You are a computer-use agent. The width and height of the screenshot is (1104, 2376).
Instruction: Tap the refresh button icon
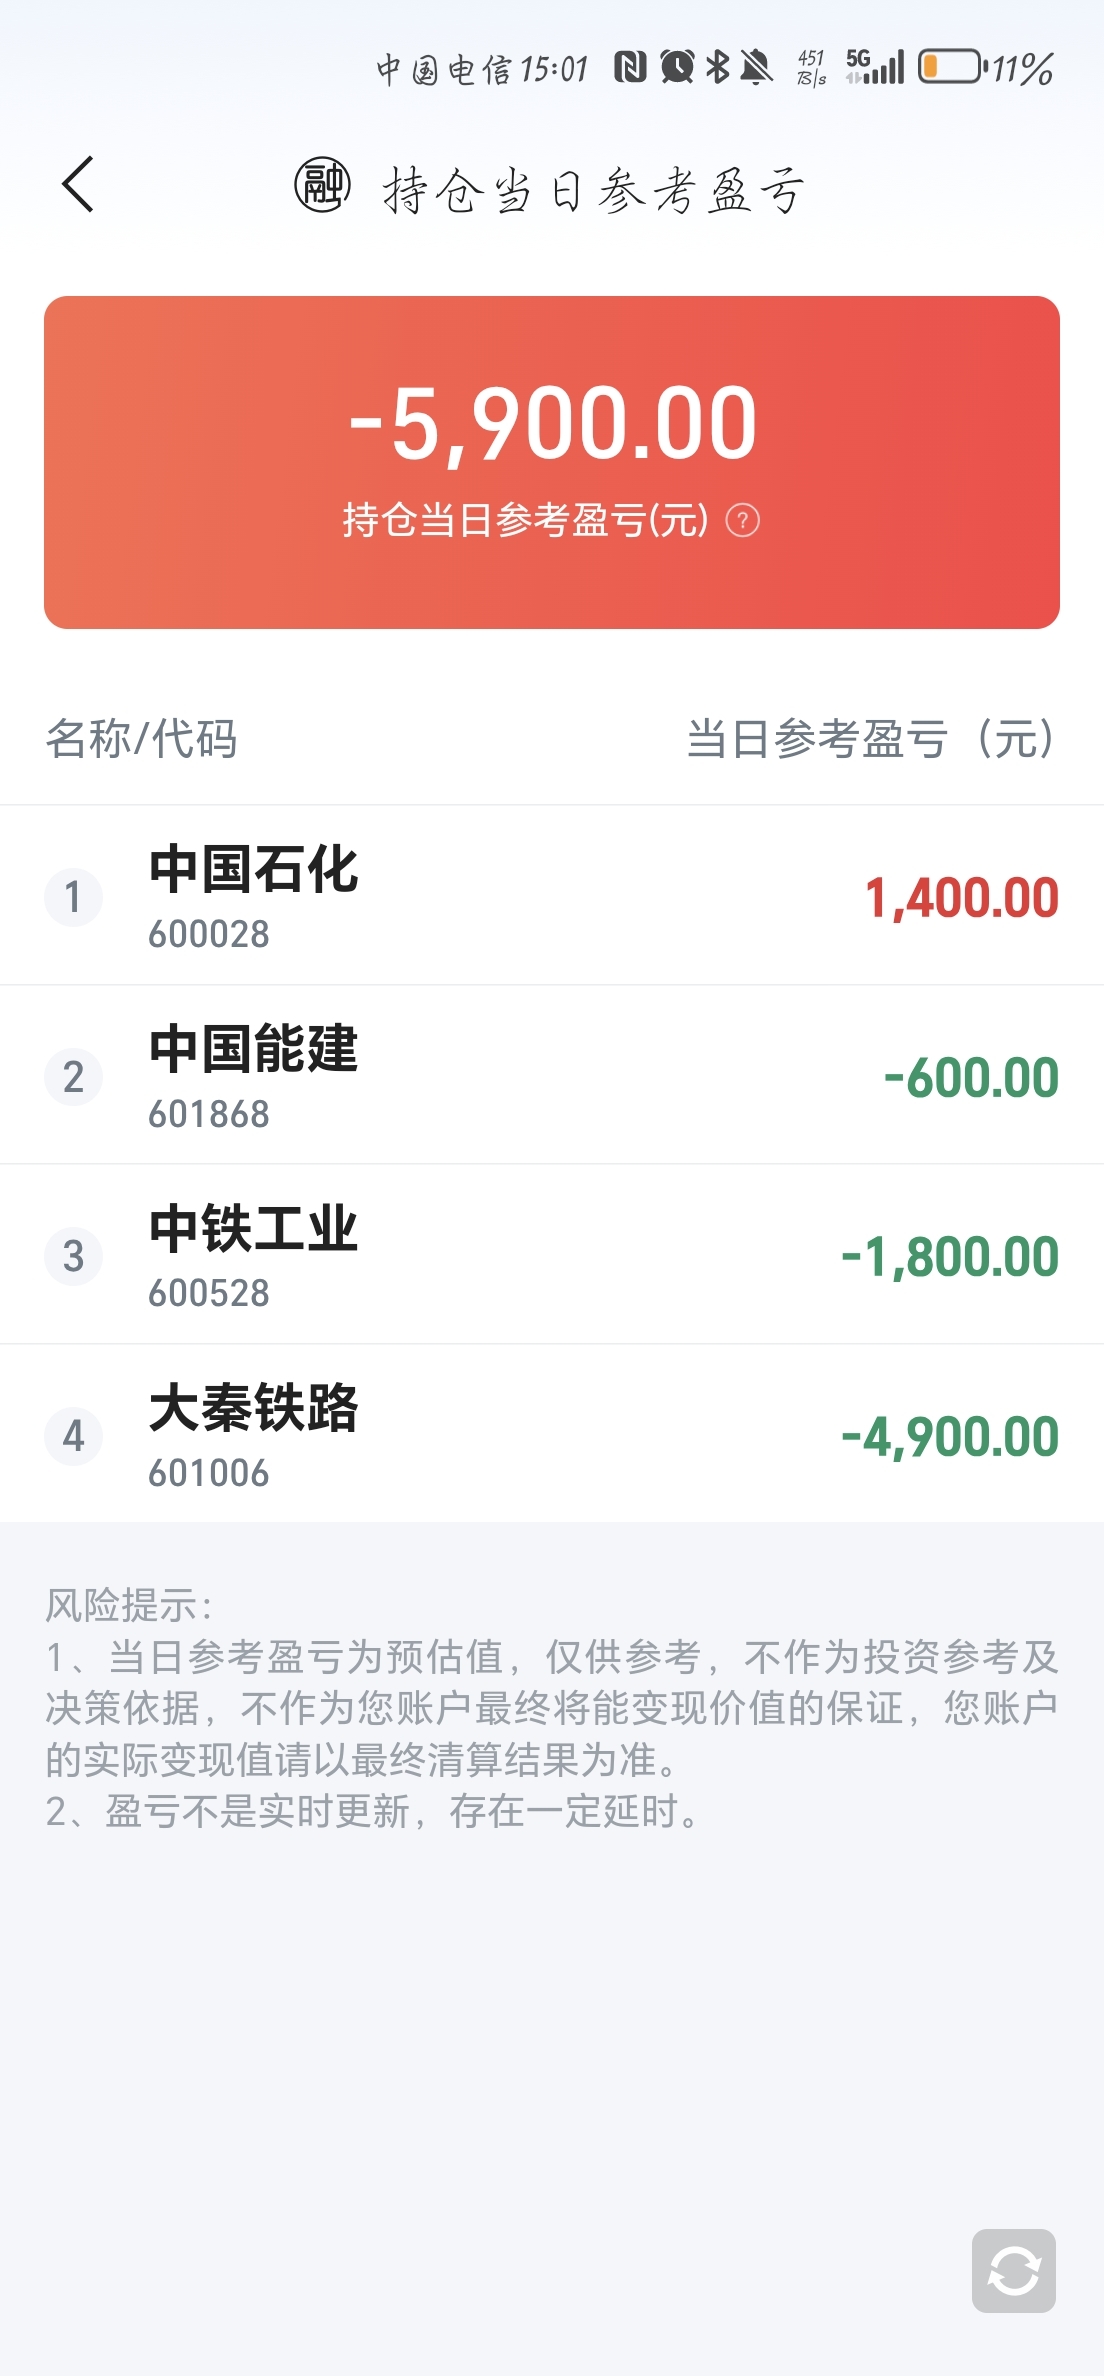1013,2270
